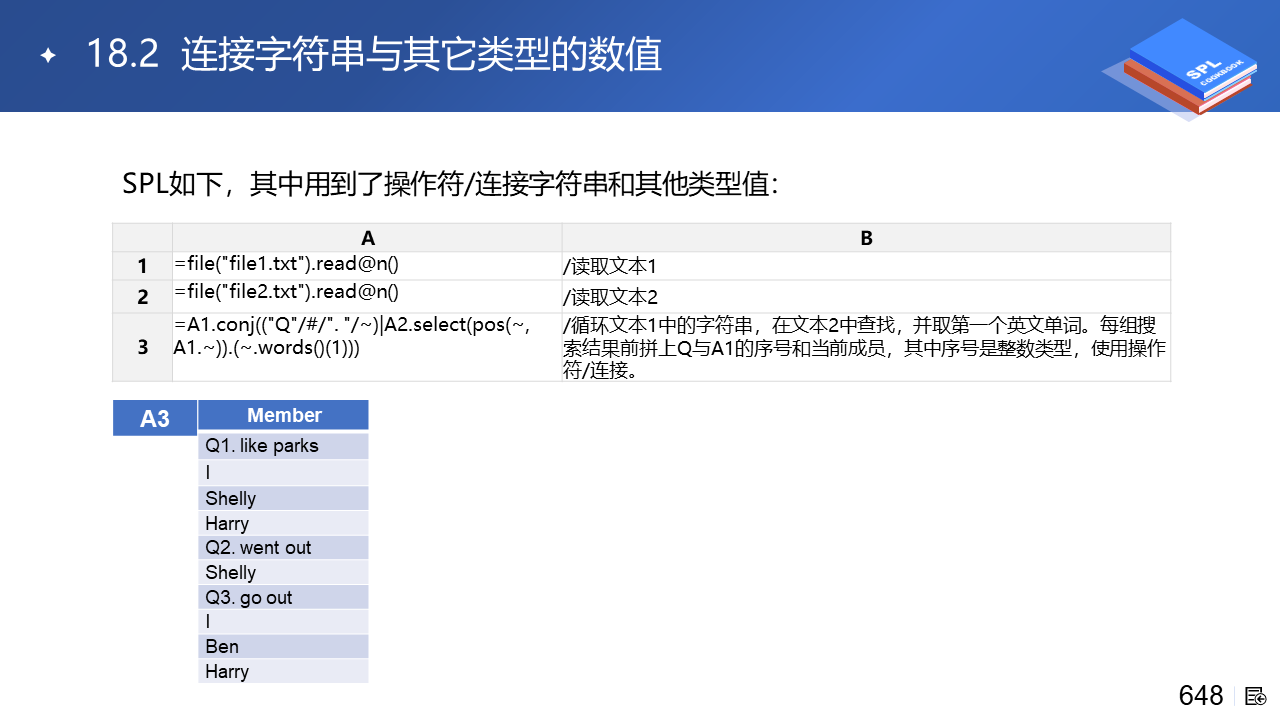
Task: Click the cell reading =file("file1.txt").read@n()
Action: (x=367, y=266)
